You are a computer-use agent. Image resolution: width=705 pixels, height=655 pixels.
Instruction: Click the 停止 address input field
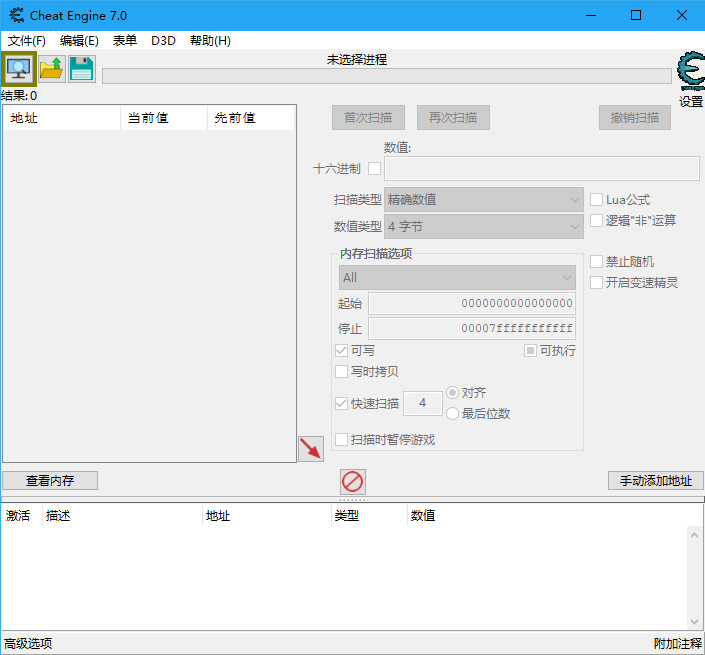tap(472, 328)
